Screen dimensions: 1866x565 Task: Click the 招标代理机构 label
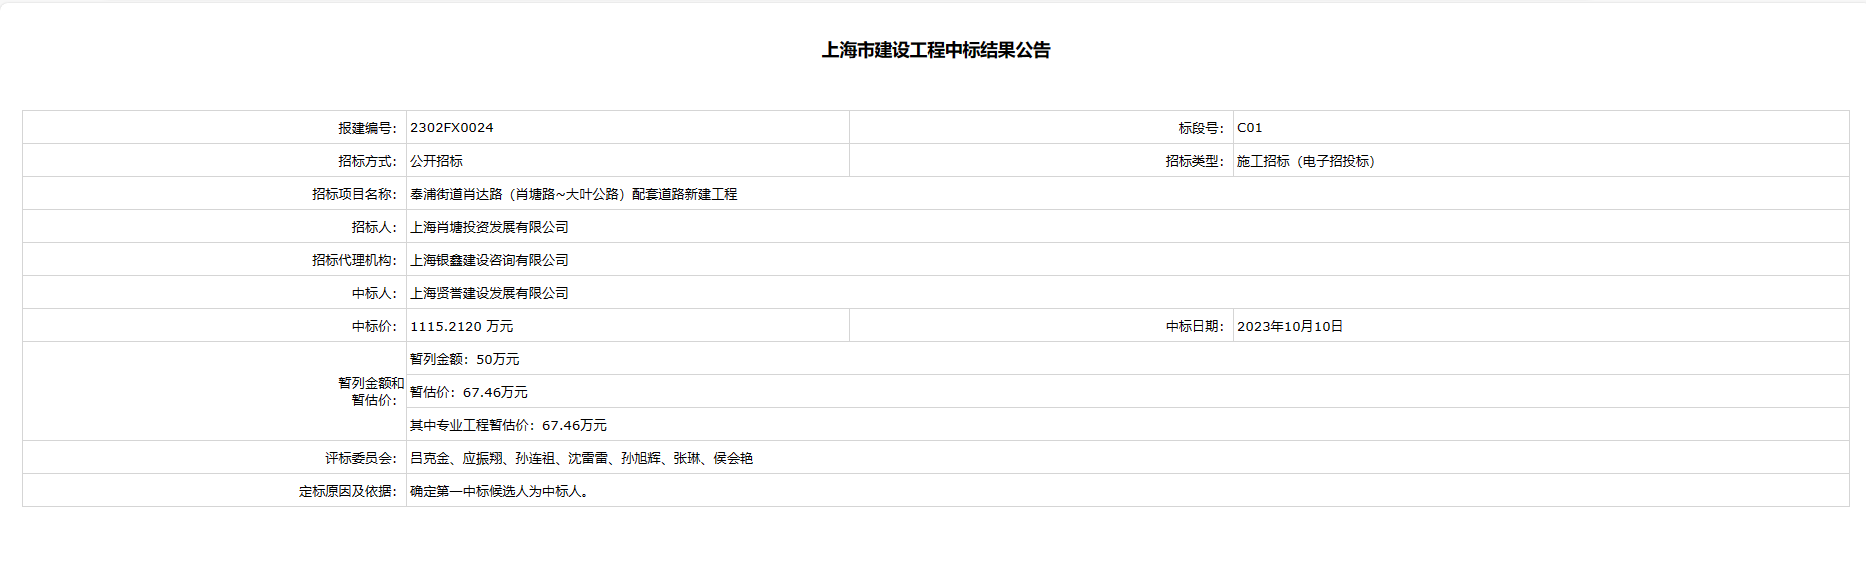point(354,260)
